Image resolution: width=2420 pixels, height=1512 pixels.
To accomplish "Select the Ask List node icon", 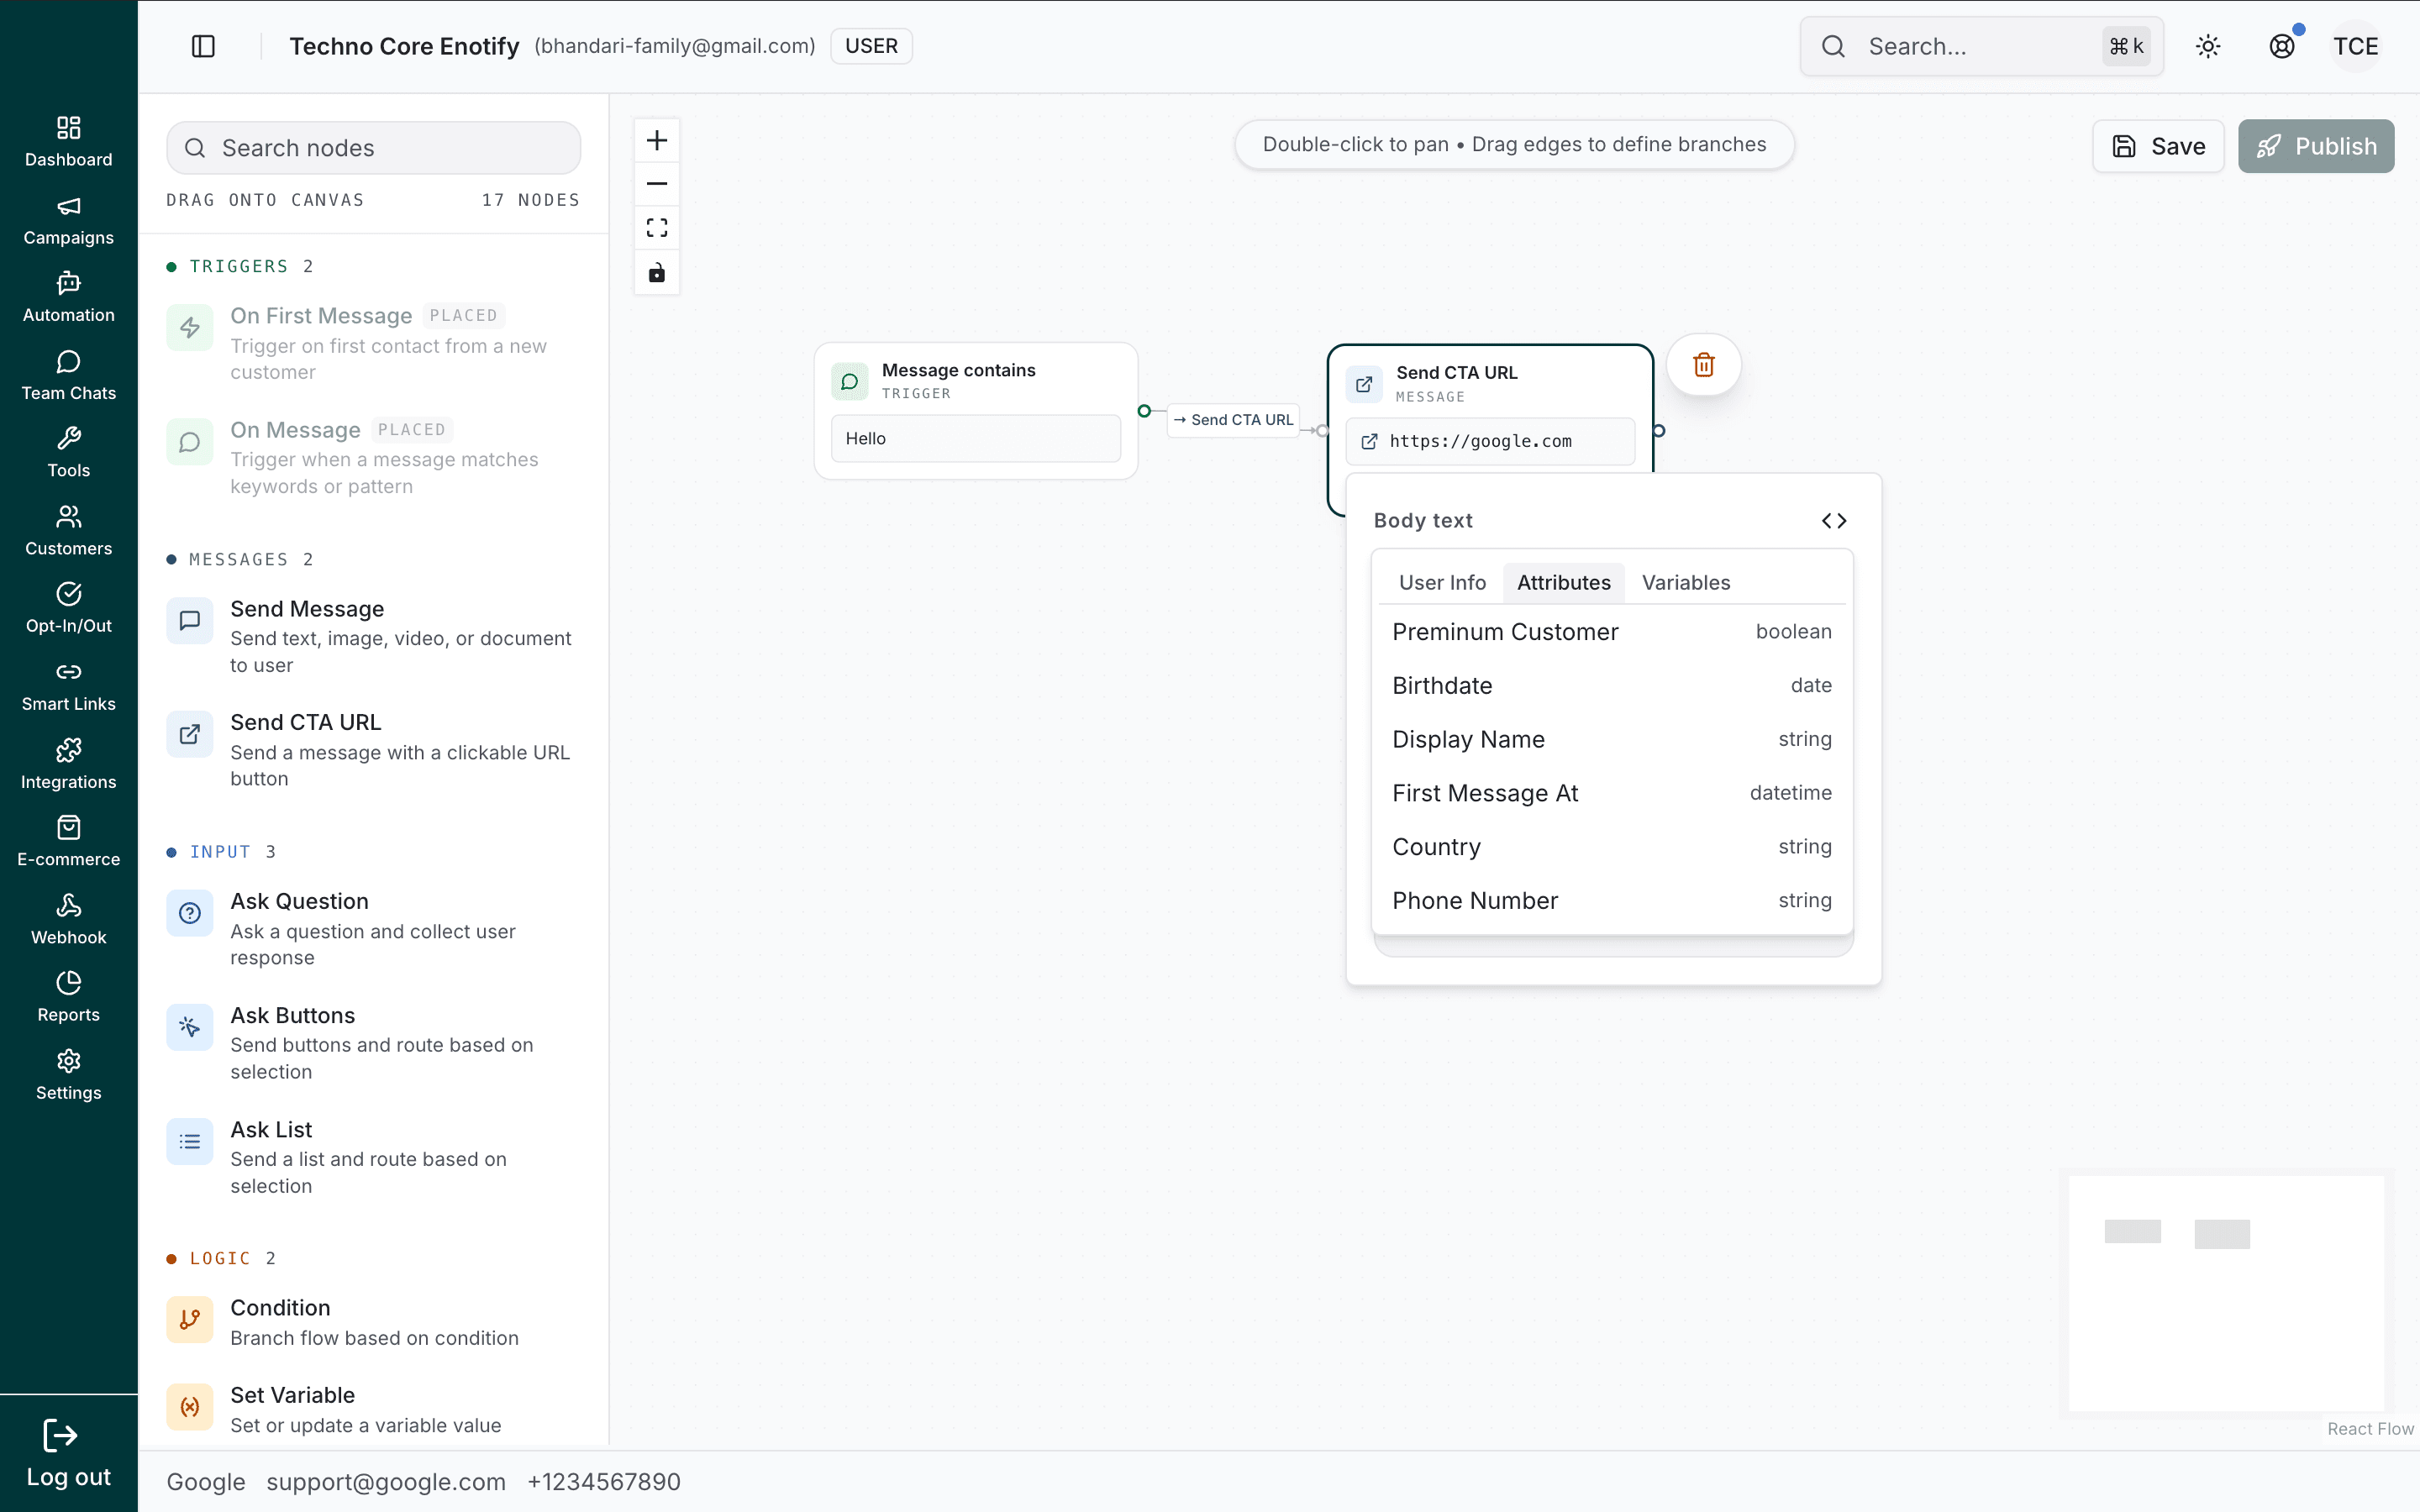I will coord(189,1141).
